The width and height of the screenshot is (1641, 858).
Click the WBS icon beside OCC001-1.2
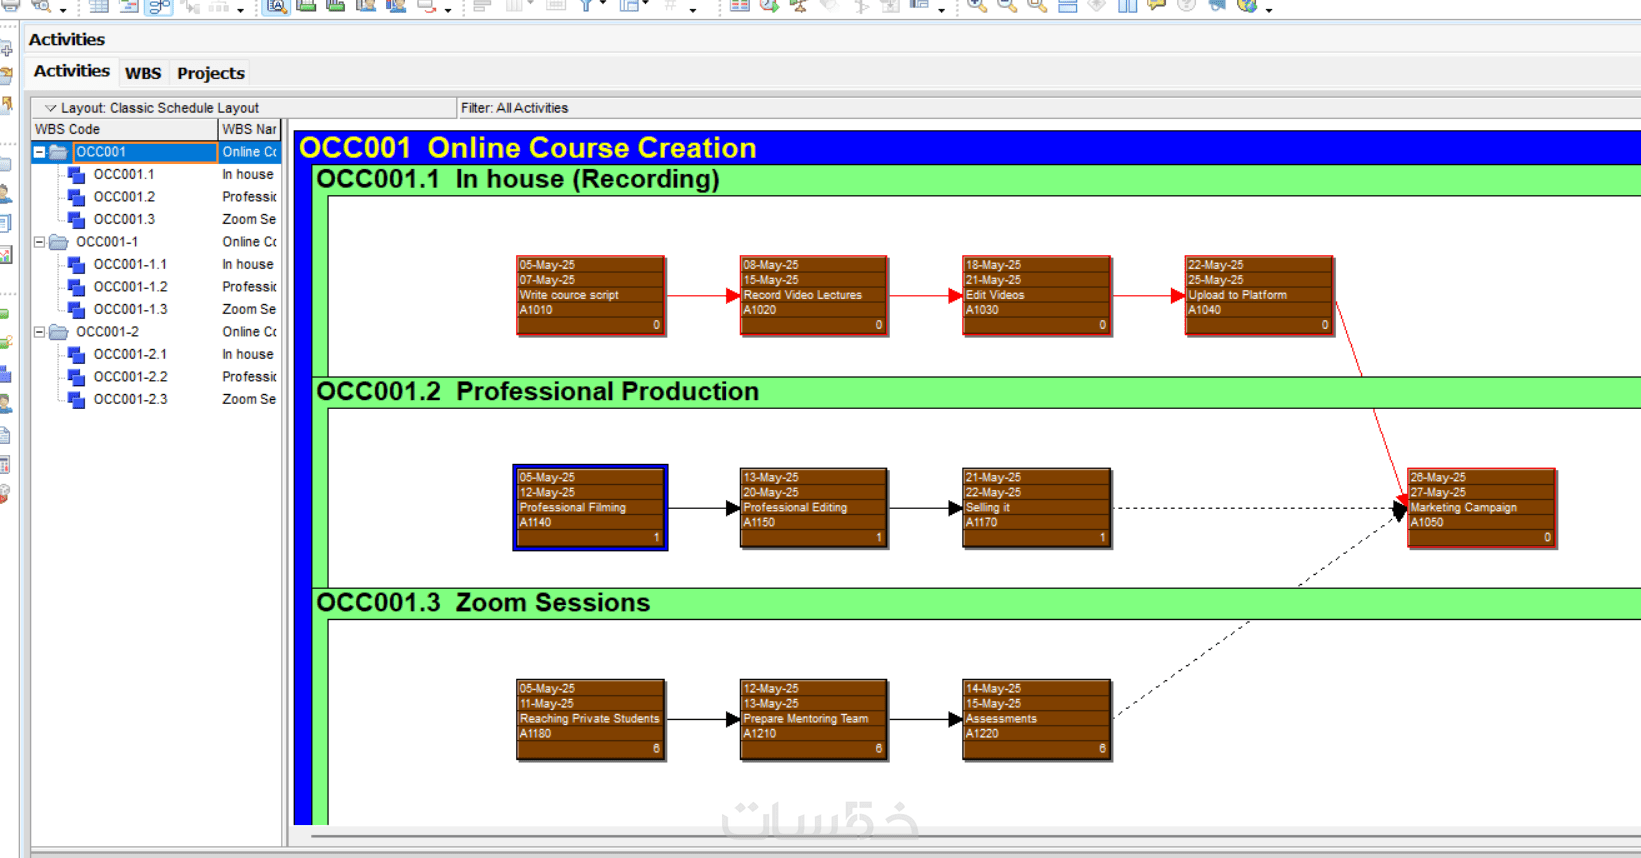click(76, 287)
